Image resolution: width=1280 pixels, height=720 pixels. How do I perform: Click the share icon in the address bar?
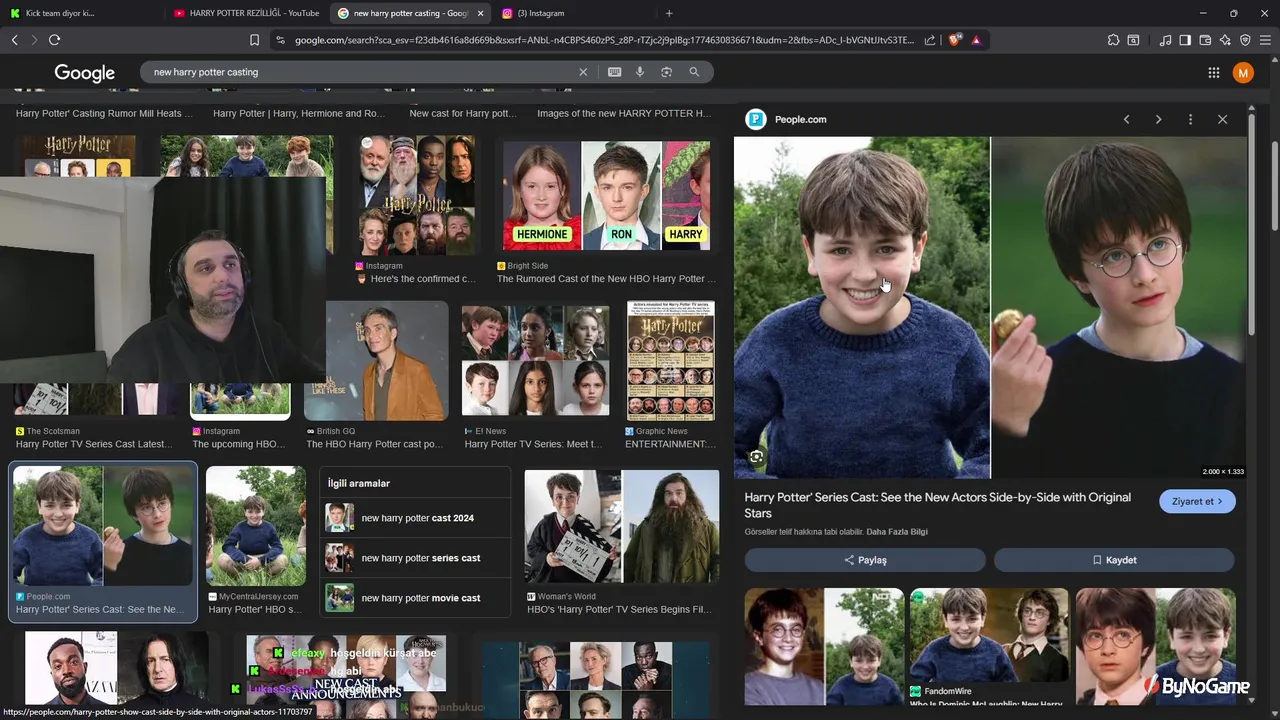coord(930,40)
